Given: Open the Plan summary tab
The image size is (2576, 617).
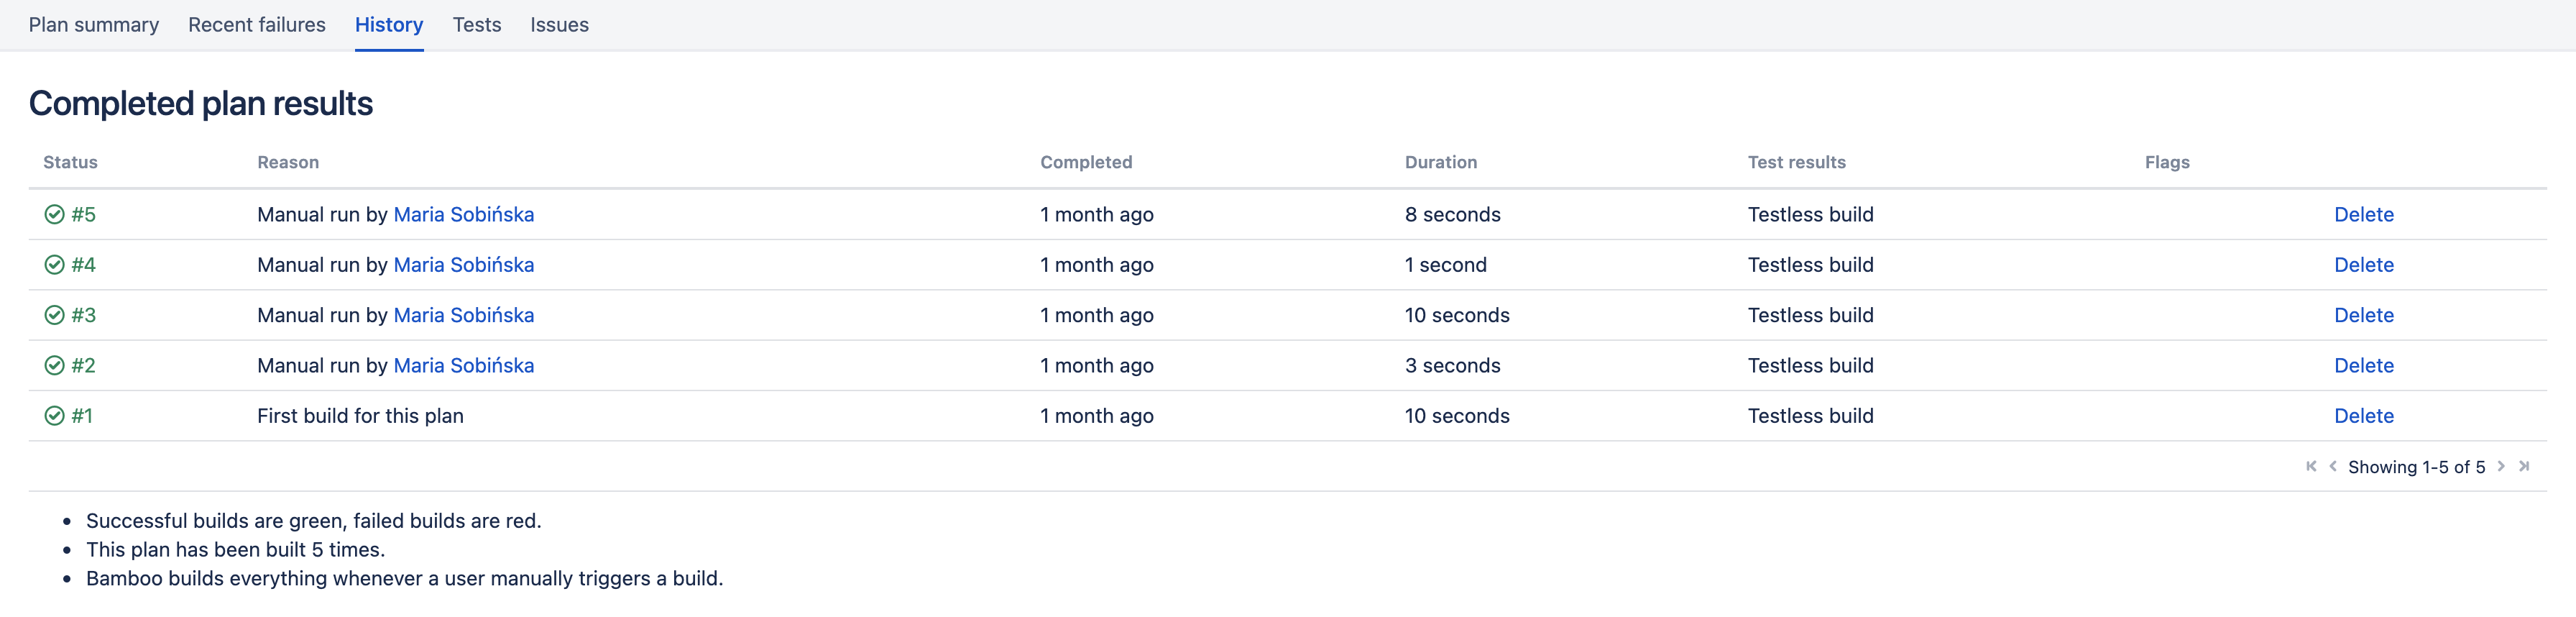Looking at the screenshot, I should coord(94,25).
